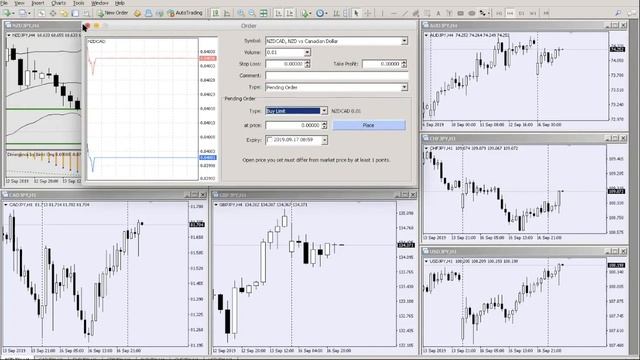Click the yellow minimize button on Order dialog
The height and width of the screenshot is (360, 640).
point(97,26)
